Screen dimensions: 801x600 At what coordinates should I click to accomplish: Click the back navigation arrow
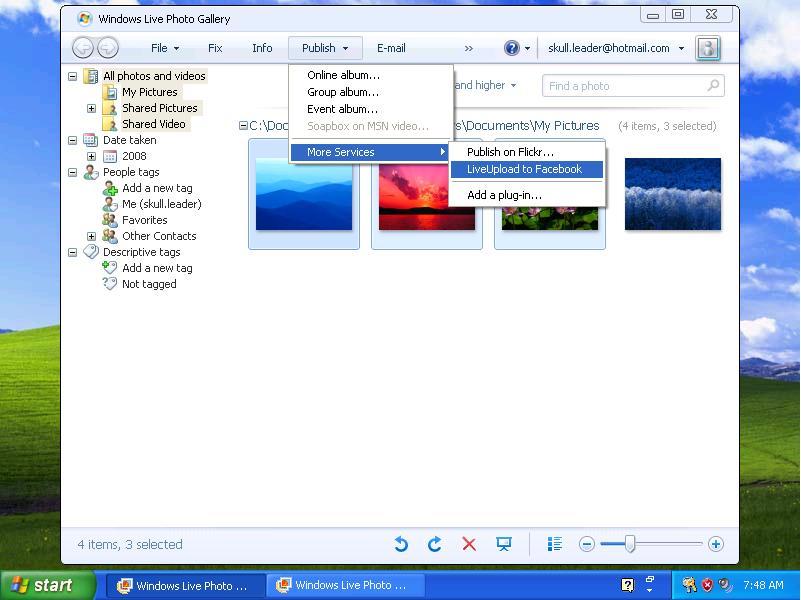[x=83, y=47]
